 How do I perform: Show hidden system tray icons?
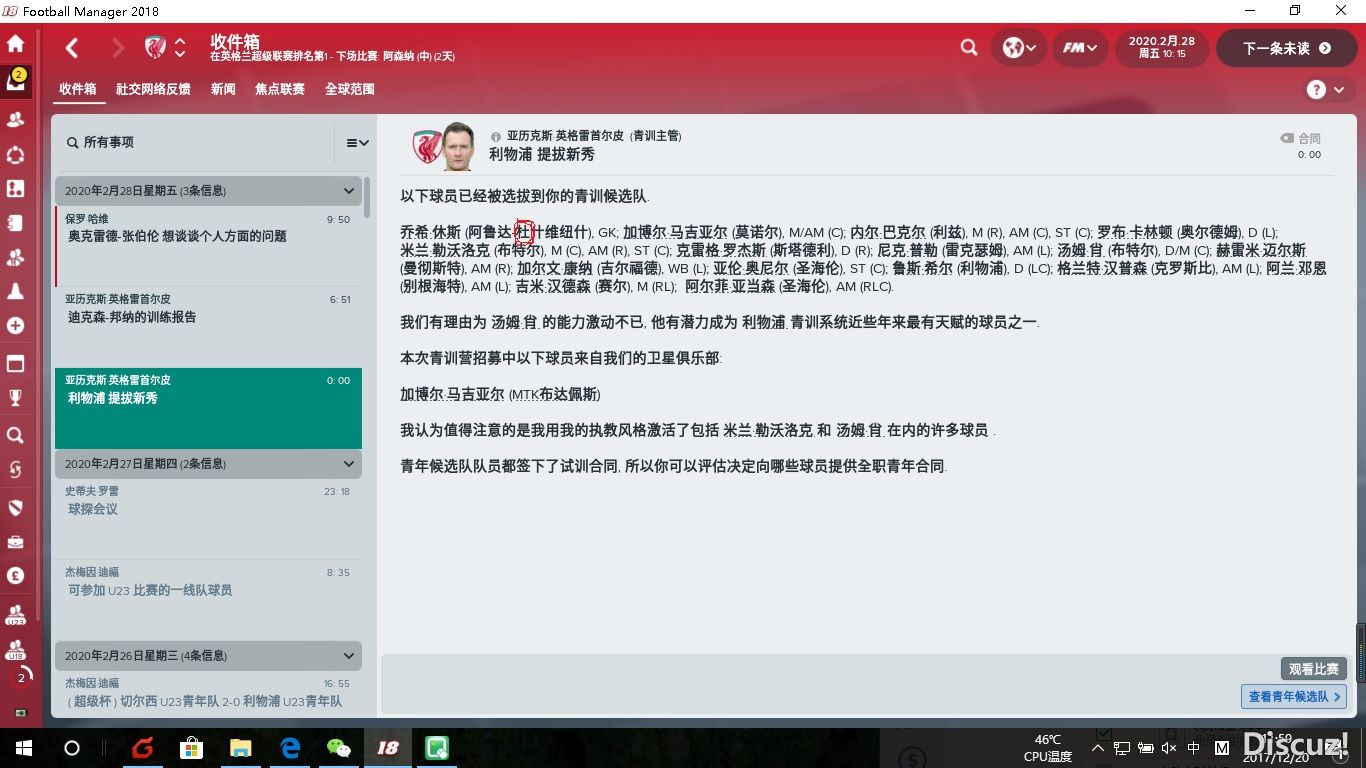1098,748
